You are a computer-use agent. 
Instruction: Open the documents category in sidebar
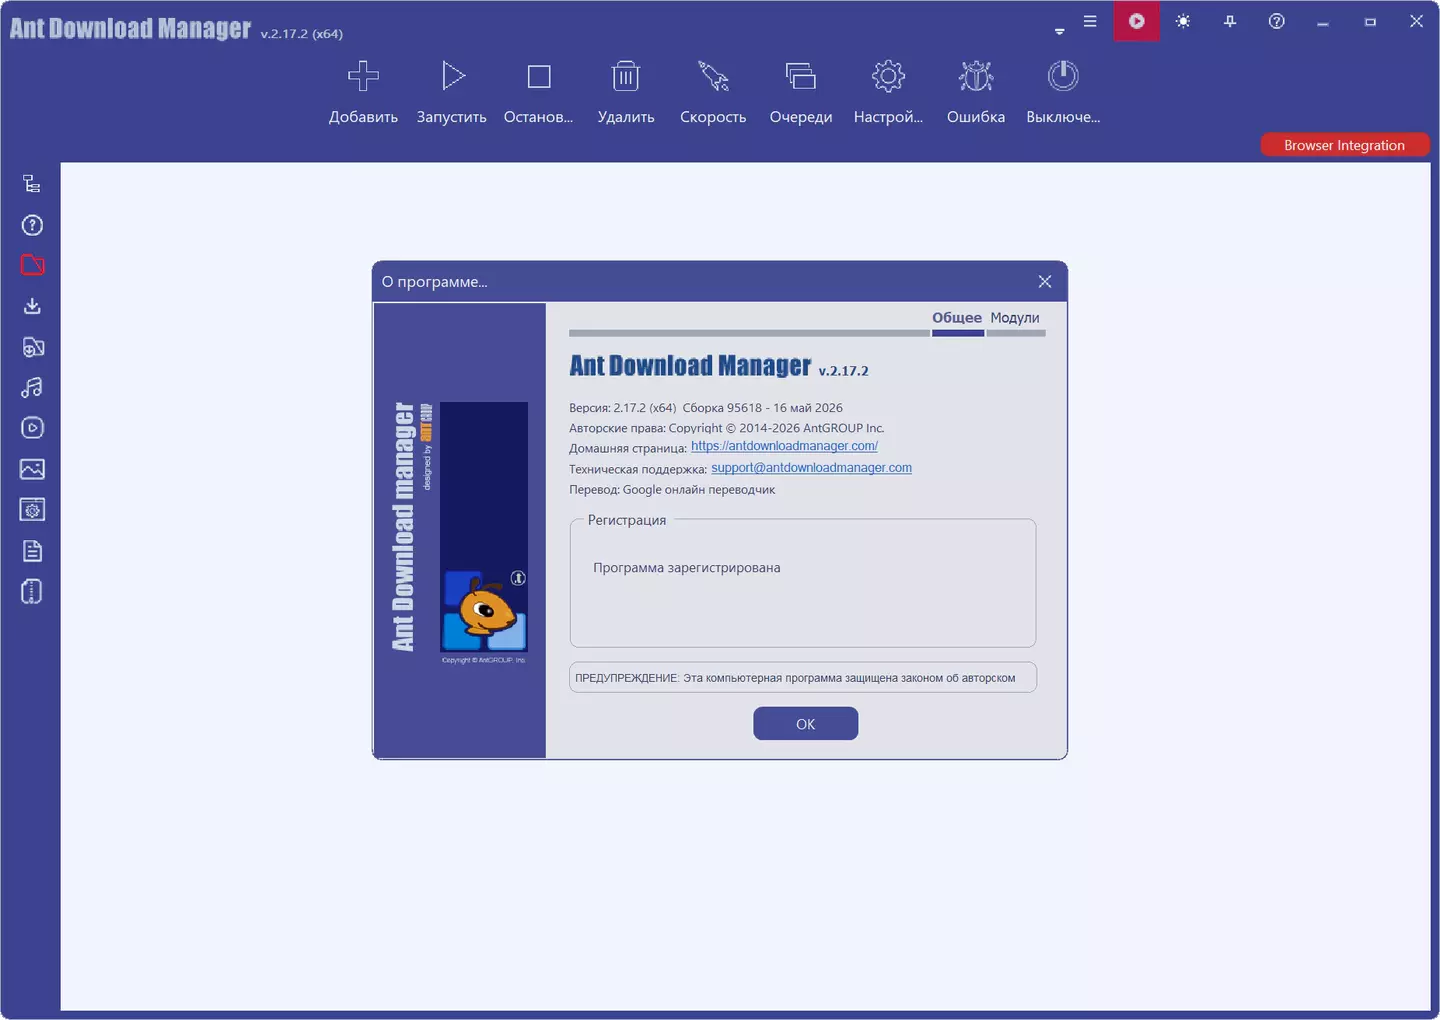pos(32,551)
